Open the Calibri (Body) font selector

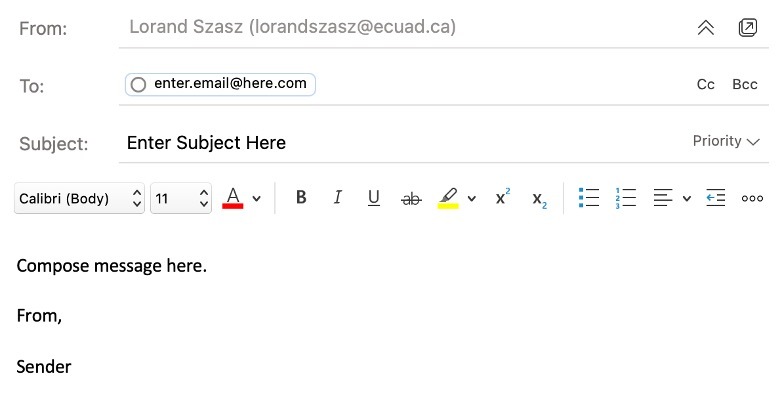[79, 198]
